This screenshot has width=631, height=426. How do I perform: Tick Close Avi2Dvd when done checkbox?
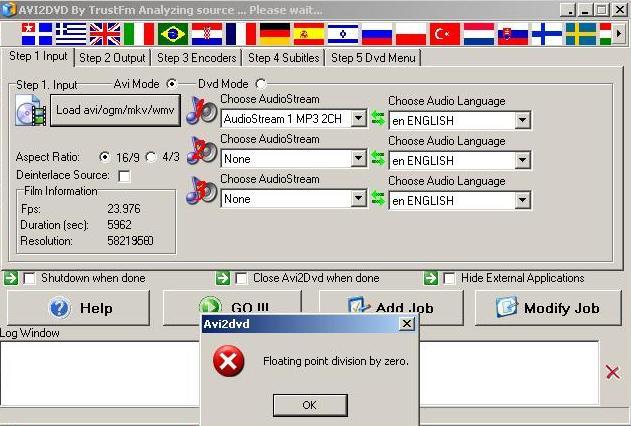(x=241, y=278)
